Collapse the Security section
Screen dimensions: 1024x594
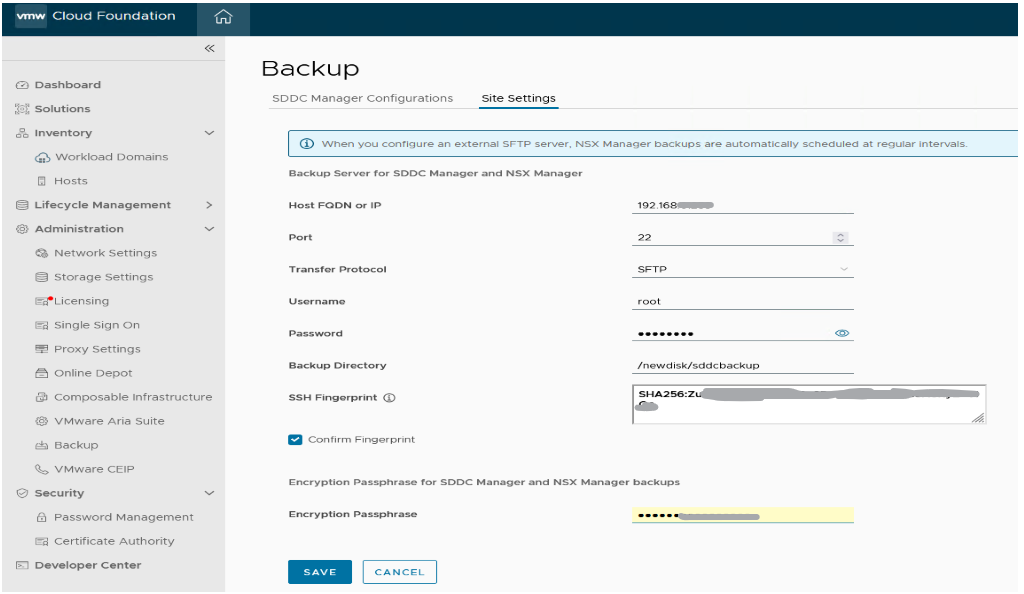click(209, 493)
